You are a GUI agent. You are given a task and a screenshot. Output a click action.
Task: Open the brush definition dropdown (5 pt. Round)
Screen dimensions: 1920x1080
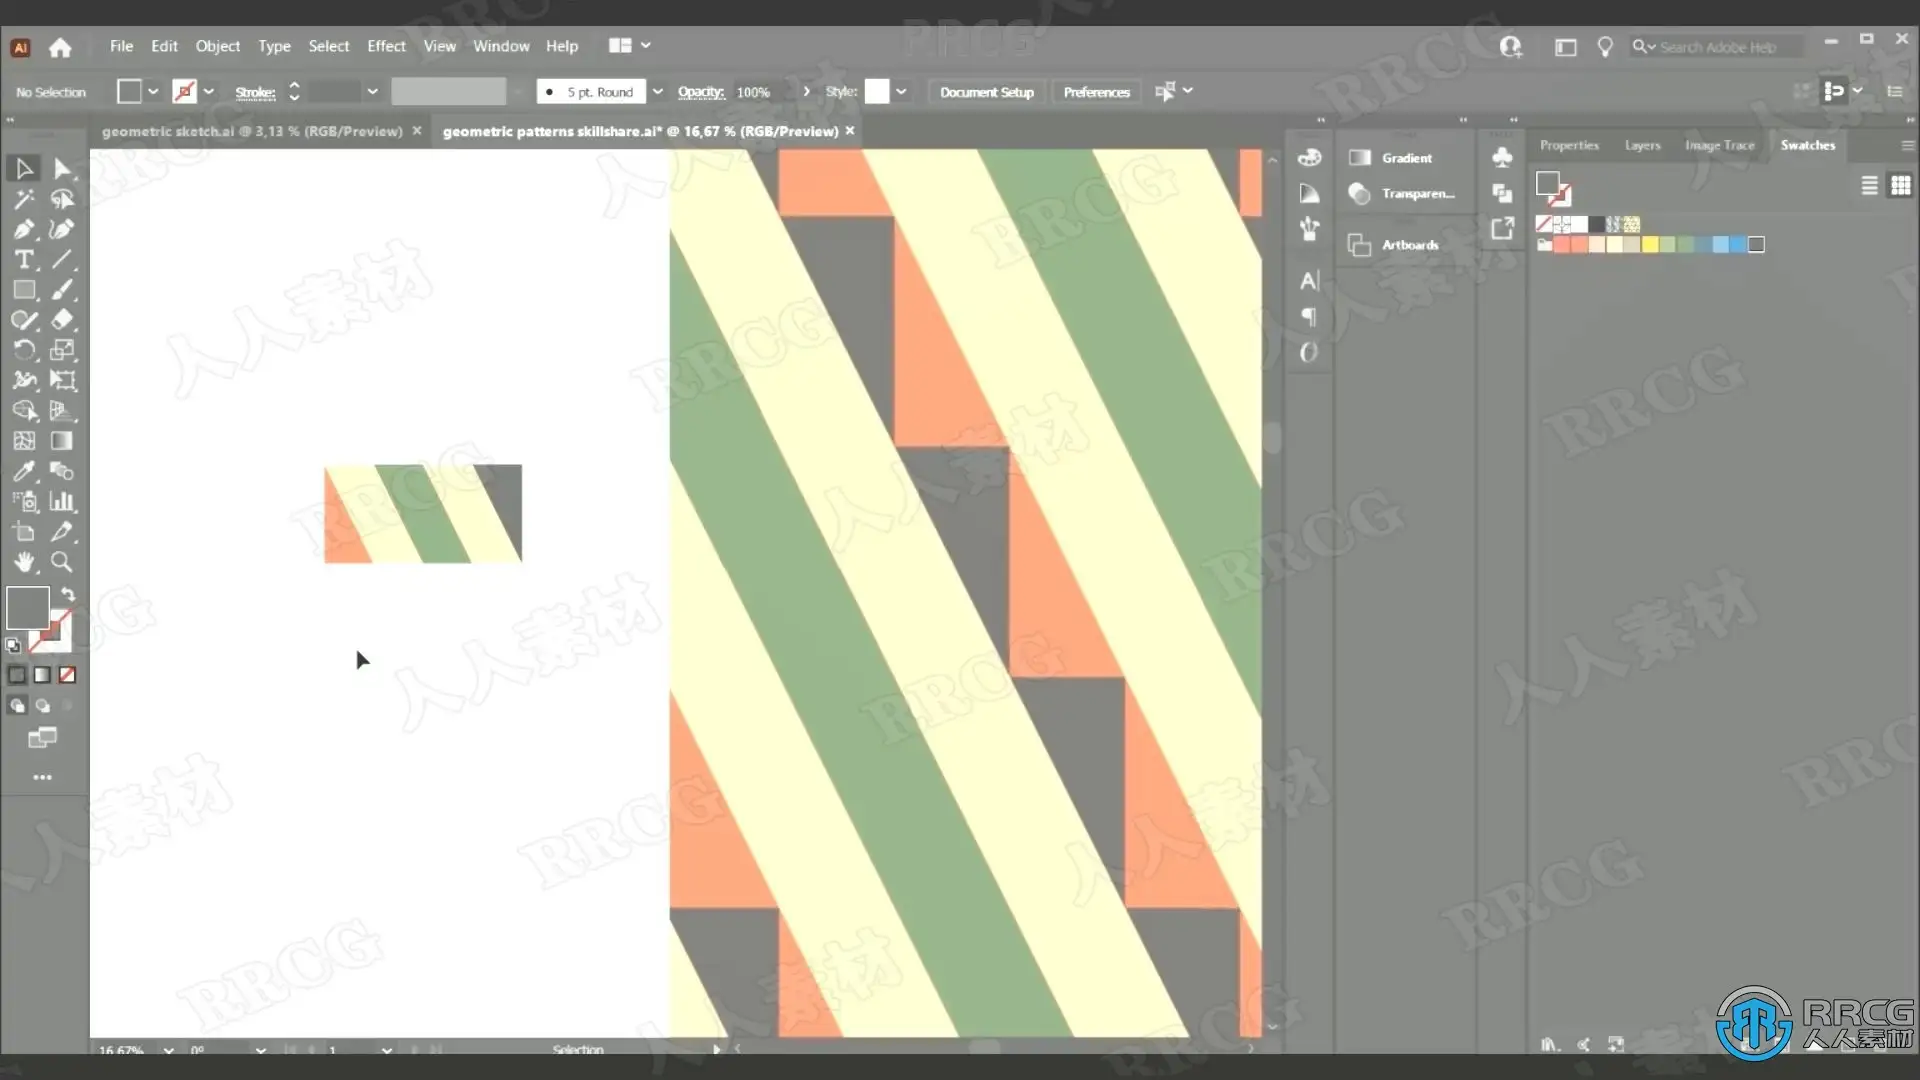point(657,92)
